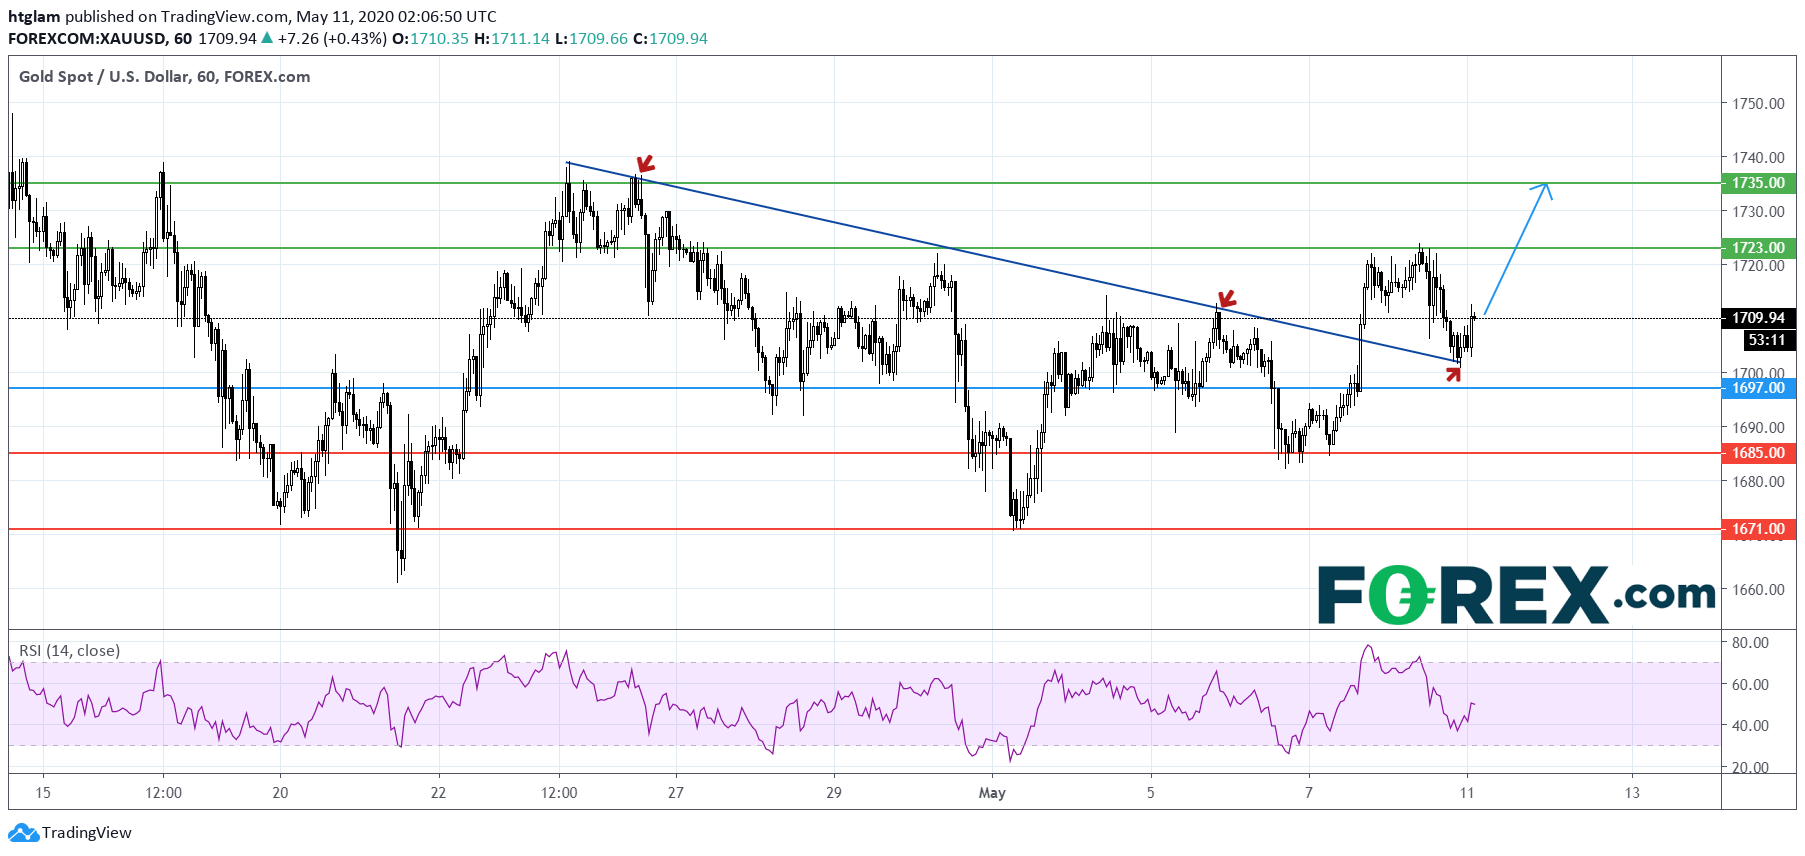Click the 11 date label on time axis
Screen dimensions: 1805x856
point(1466,793)
